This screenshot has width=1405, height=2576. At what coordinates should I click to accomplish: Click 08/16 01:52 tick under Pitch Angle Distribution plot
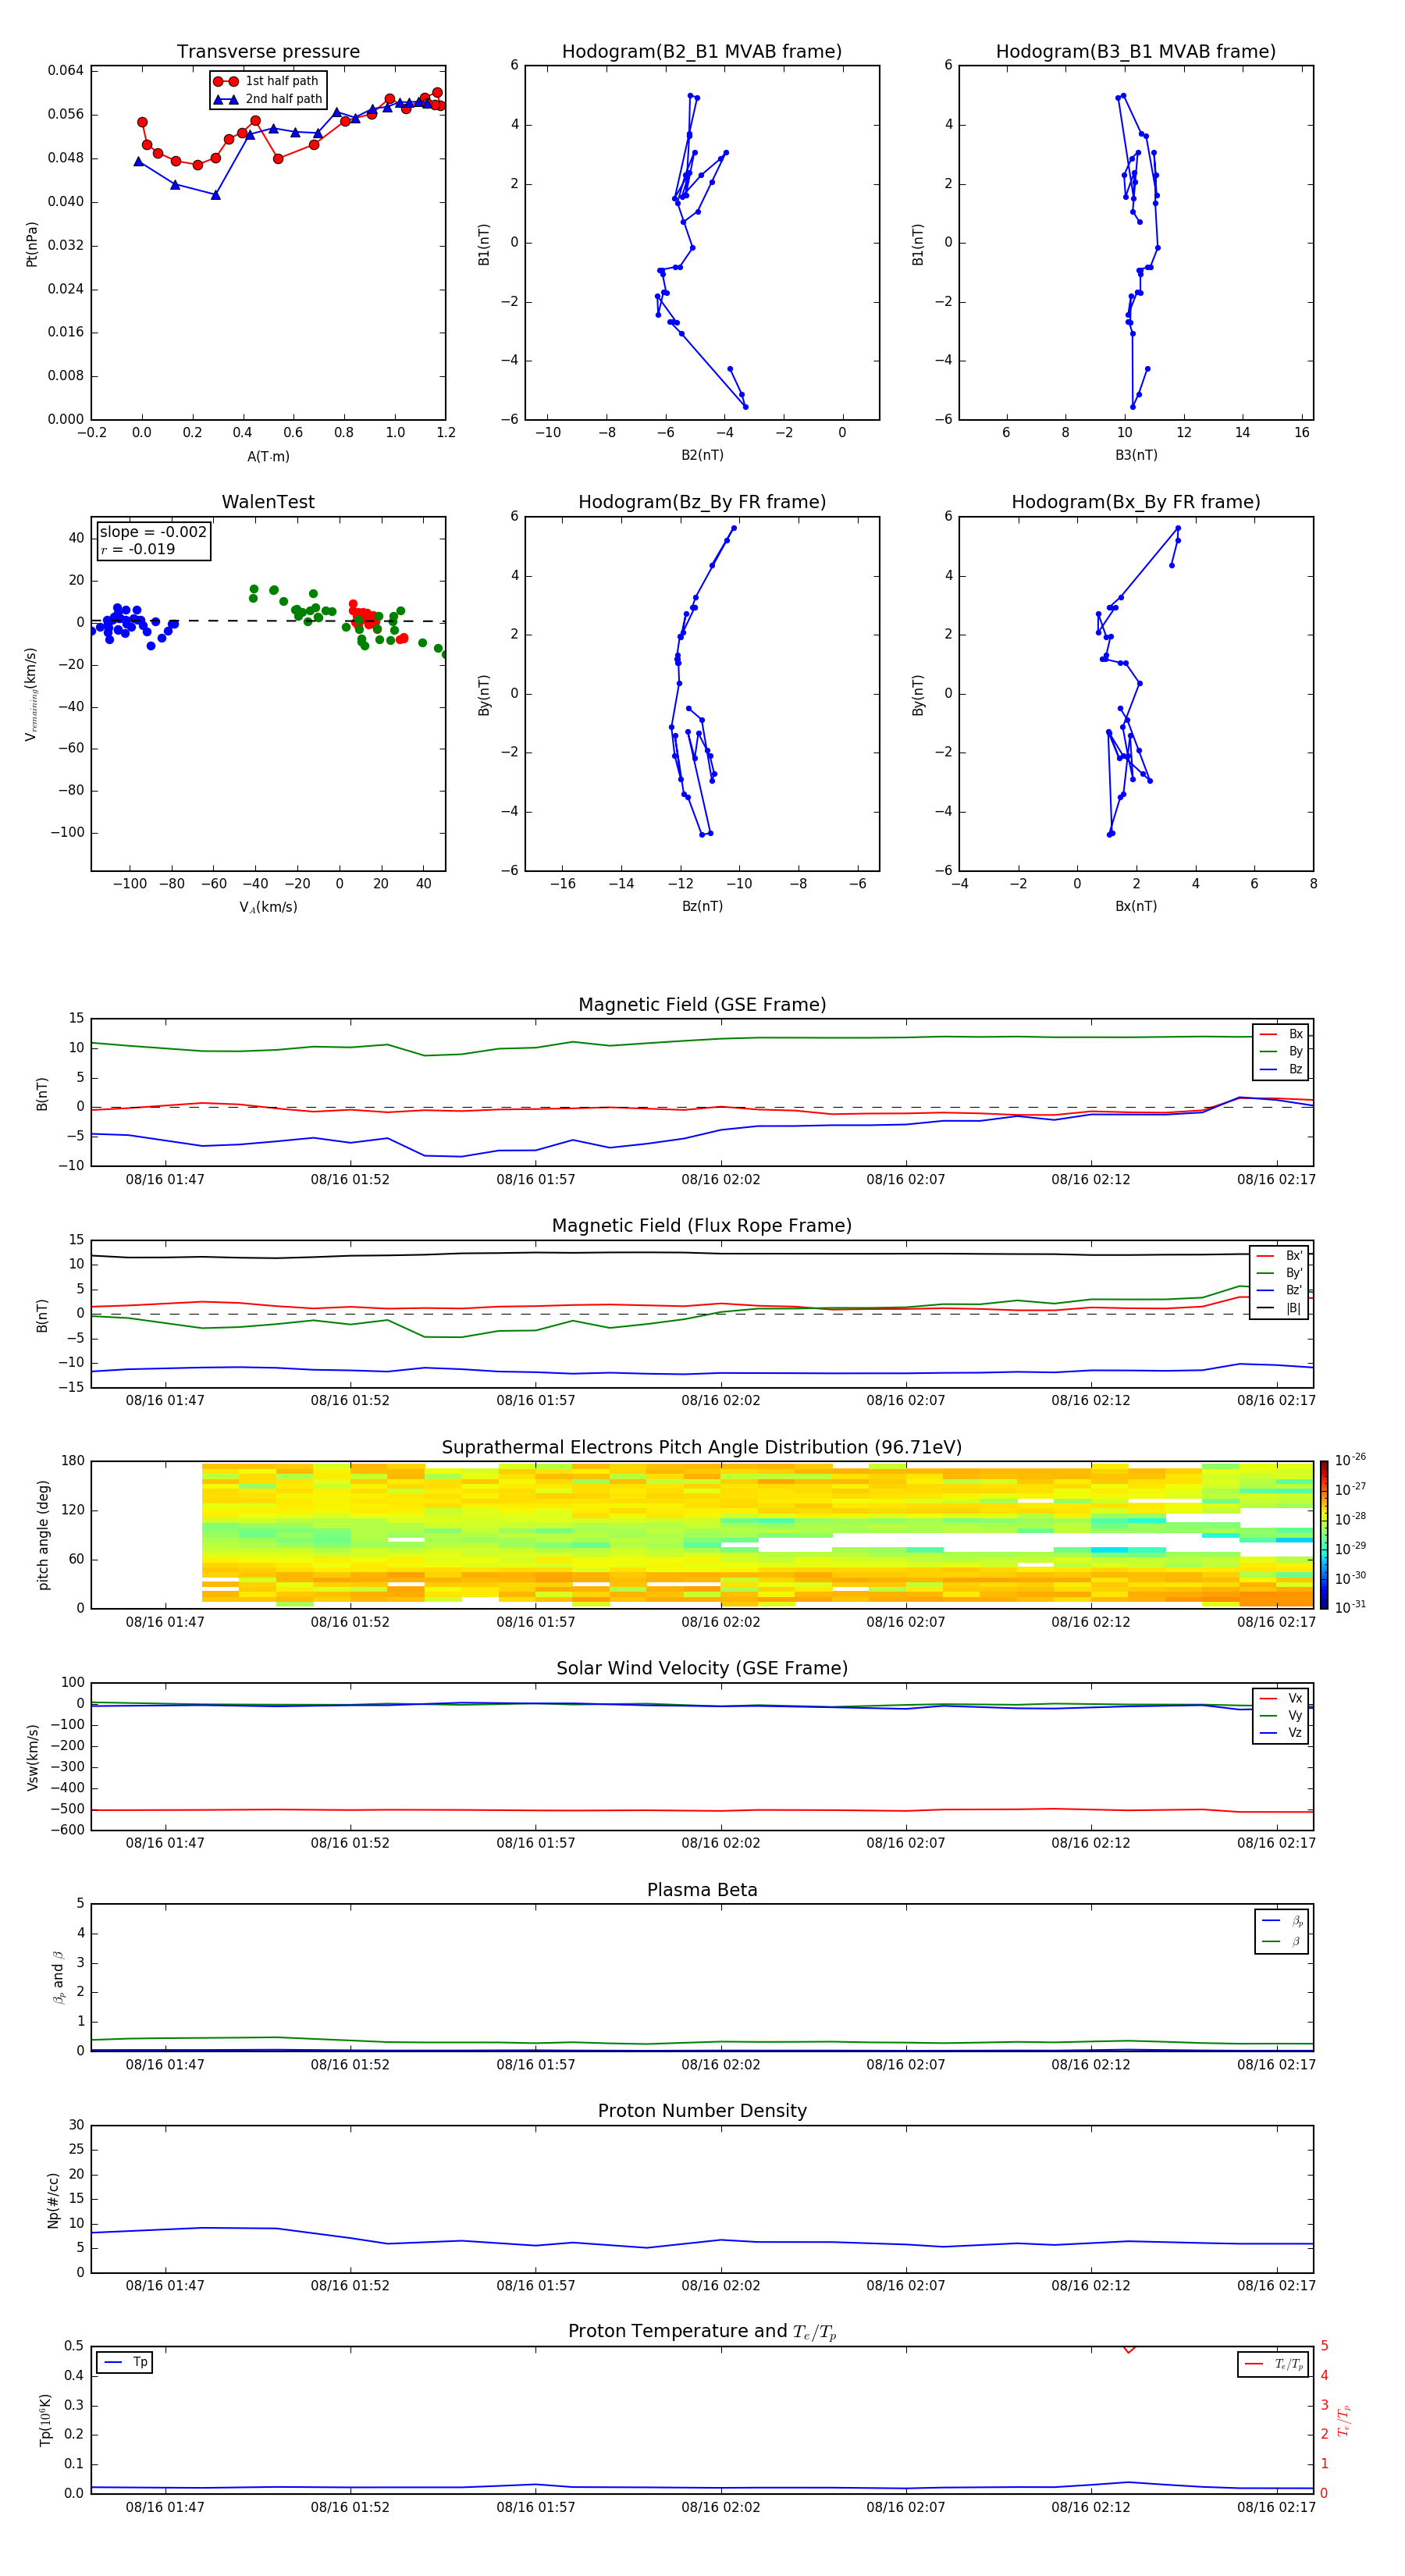pos(350,1622)
